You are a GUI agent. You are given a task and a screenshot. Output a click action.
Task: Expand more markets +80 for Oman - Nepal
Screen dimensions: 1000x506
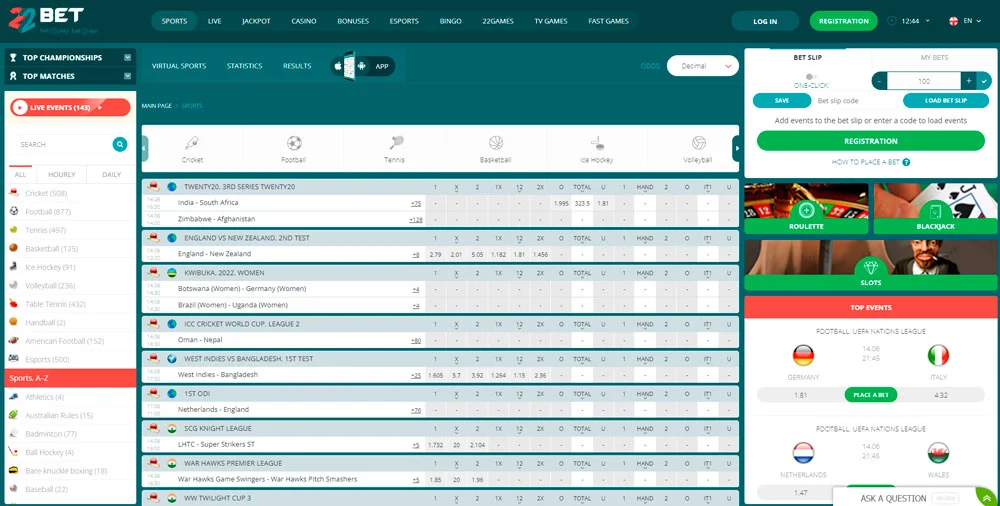pos(416,341)
